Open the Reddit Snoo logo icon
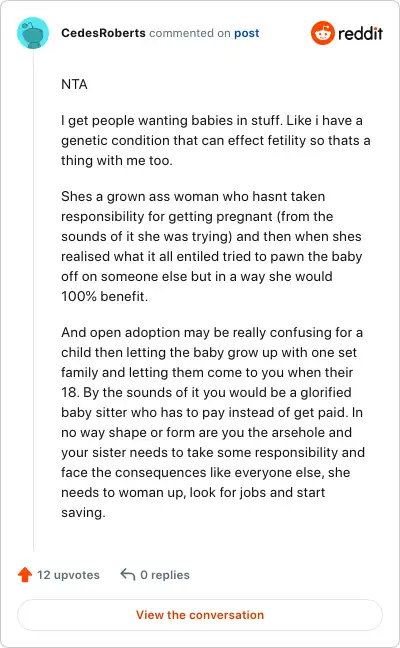 click(323, 33)
